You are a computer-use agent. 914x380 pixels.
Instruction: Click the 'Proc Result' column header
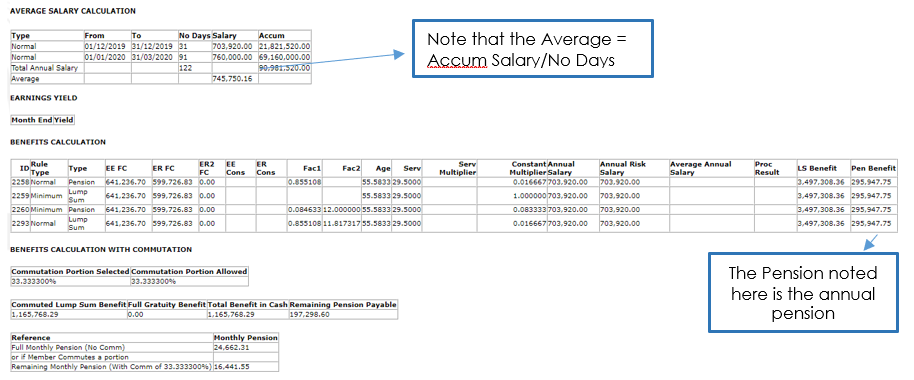[x=767, y=168]
